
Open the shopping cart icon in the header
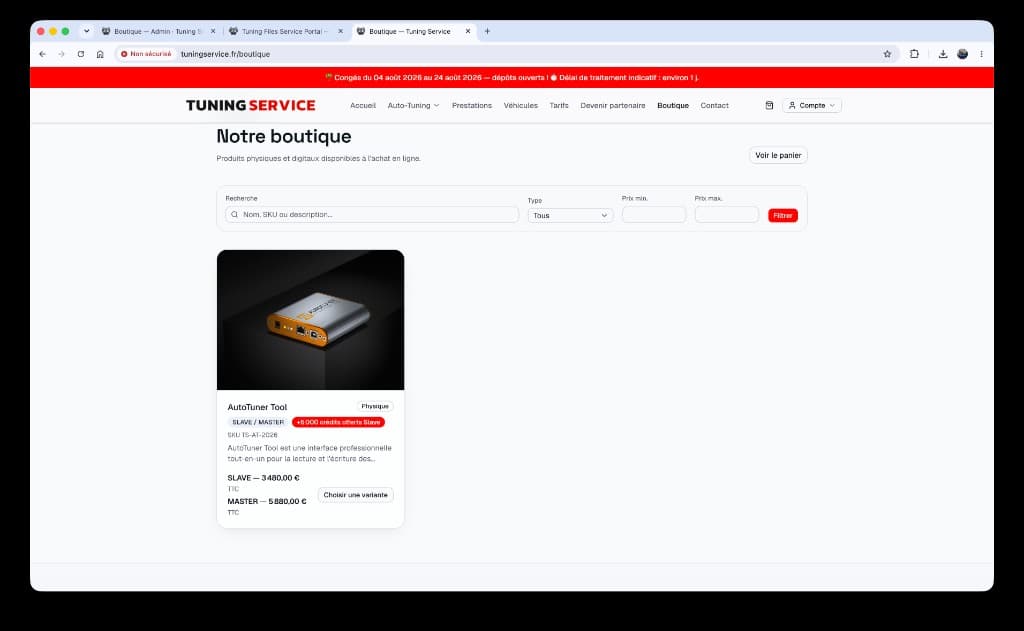[x=769, y=105]
